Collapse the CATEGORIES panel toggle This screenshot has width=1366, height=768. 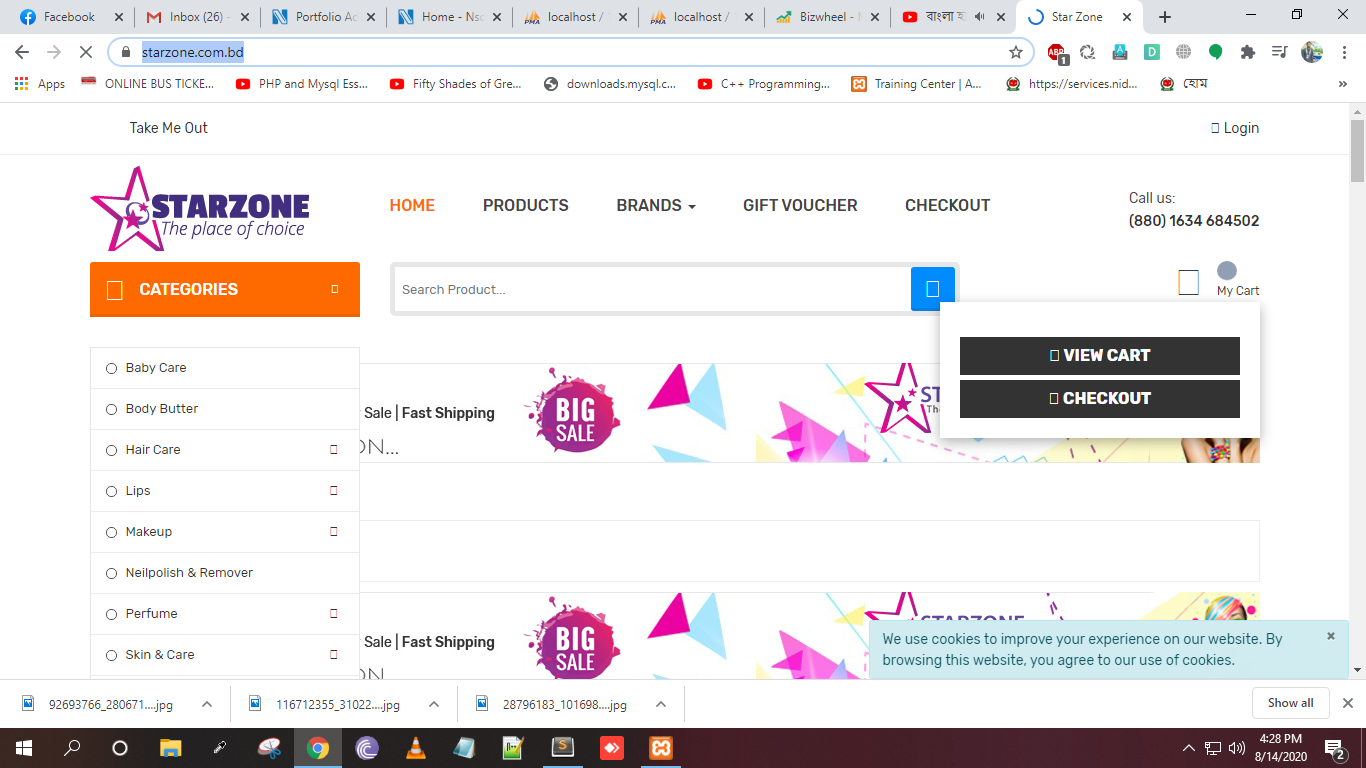click(335, 289)
